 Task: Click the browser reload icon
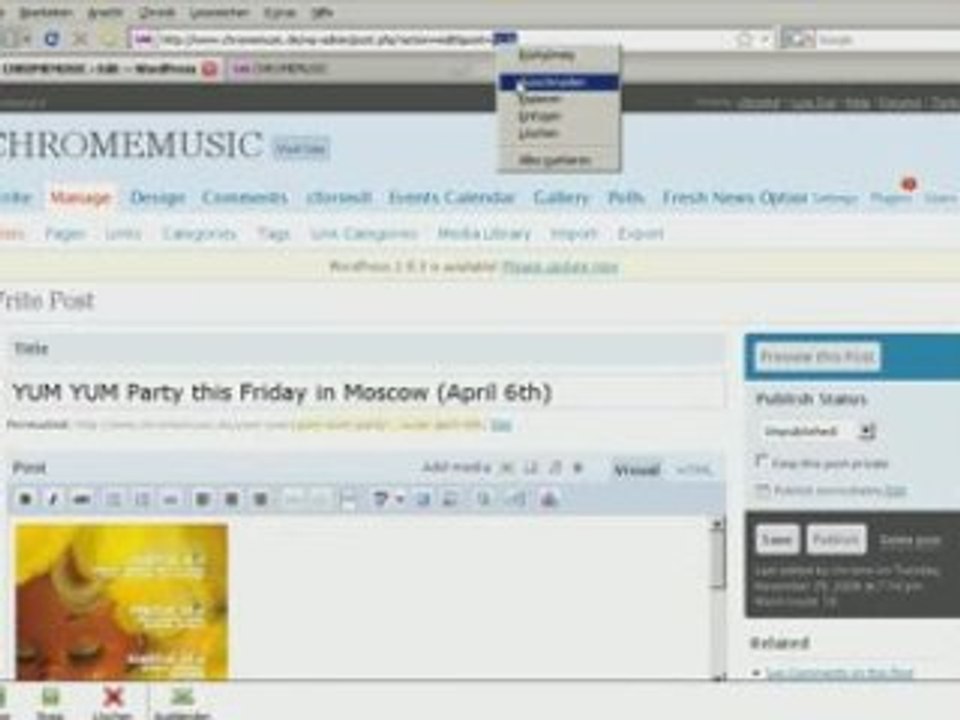[x=52, y=39]
